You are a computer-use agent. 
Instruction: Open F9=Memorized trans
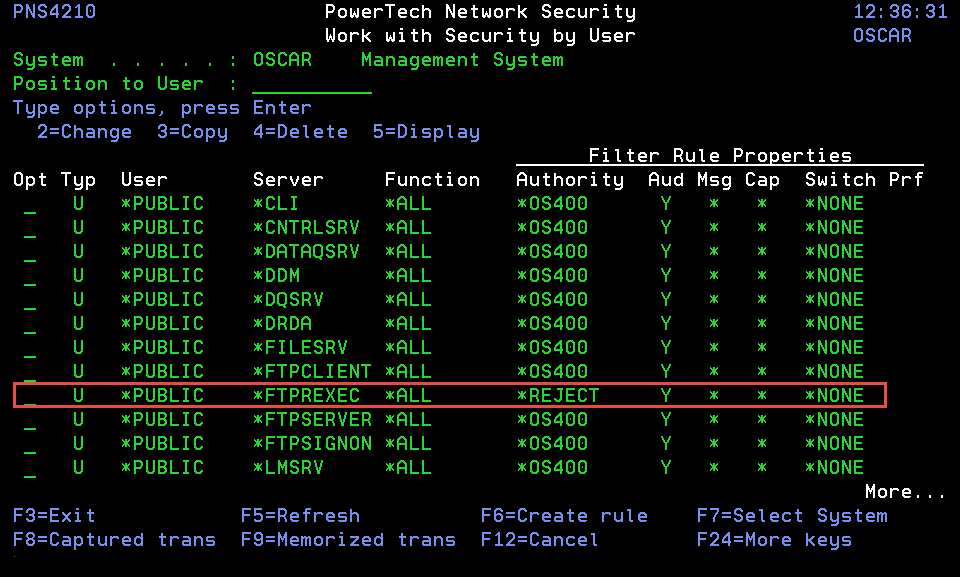pos(348,540)
